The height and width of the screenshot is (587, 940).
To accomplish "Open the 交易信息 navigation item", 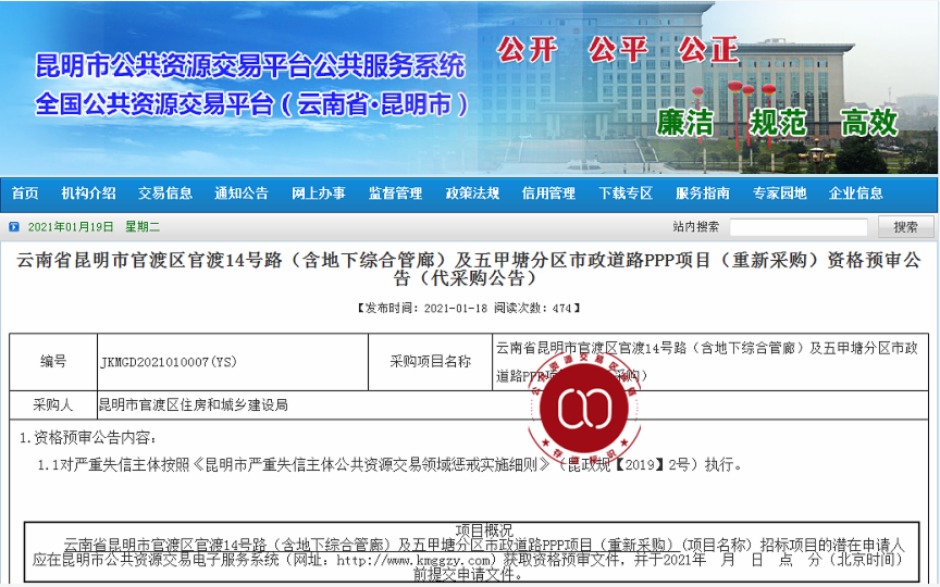I will pos(165,193).
